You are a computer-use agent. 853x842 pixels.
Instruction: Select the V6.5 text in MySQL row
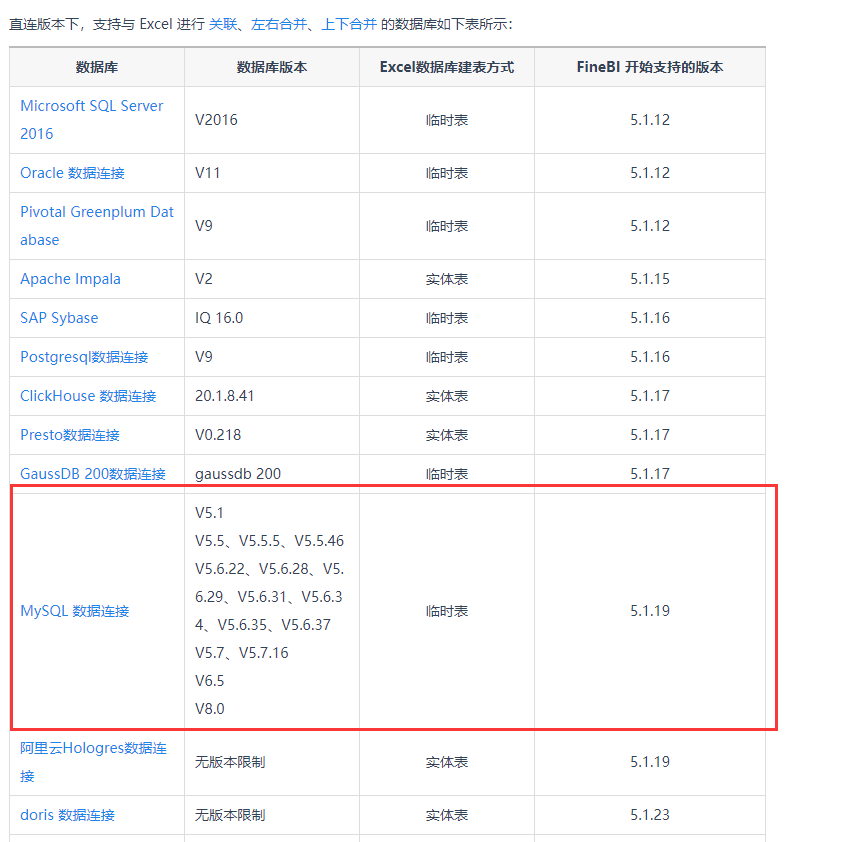click(209, 680)
